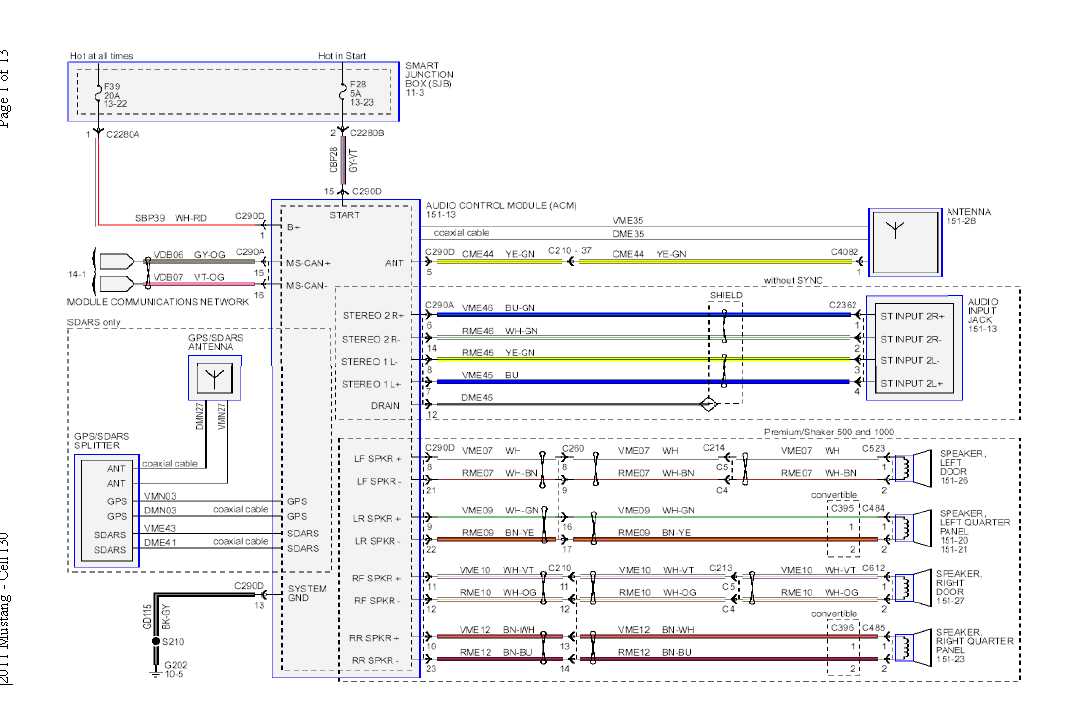Click the 'Hot in Start' label
1077x713 pixels.
coord(342,56)
